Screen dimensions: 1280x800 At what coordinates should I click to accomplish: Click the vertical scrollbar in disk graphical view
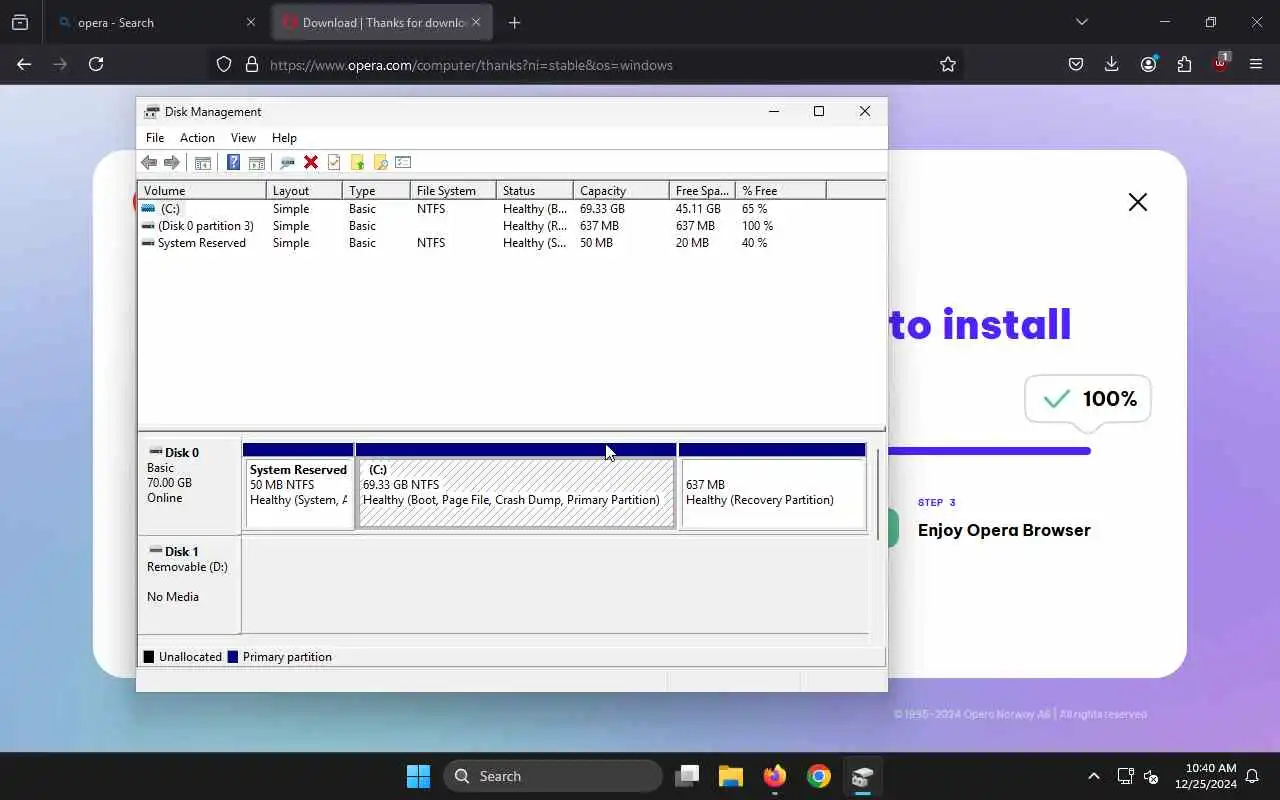click(x=878, y=495)
